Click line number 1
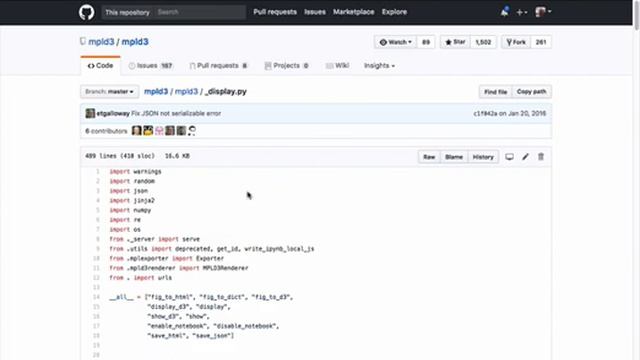Image resolution: width=640 pixels, height=360 pixels. click(98, 171)
